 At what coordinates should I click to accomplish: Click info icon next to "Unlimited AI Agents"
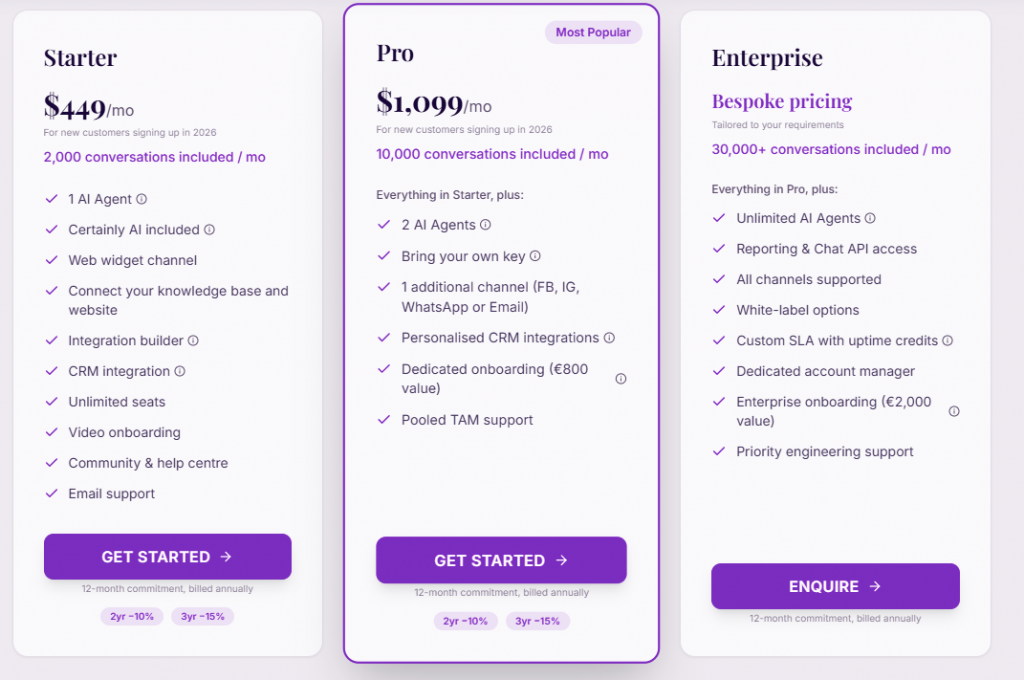(869, 218)
